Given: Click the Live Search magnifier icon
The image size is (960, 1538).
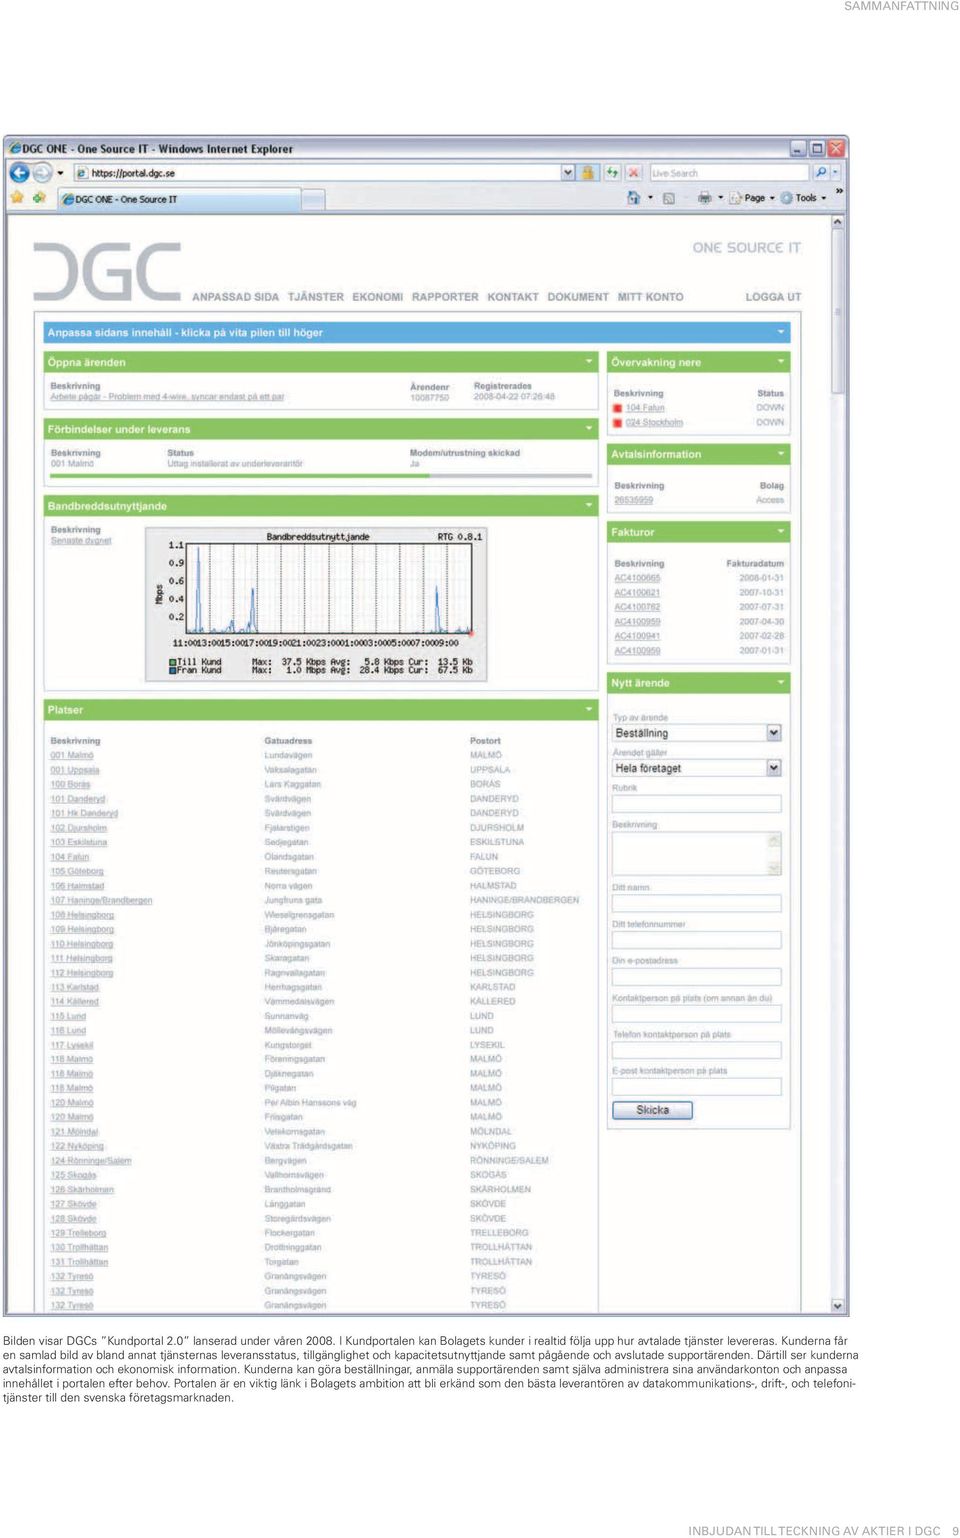Looking at the screenshot, I should [821, 173].
